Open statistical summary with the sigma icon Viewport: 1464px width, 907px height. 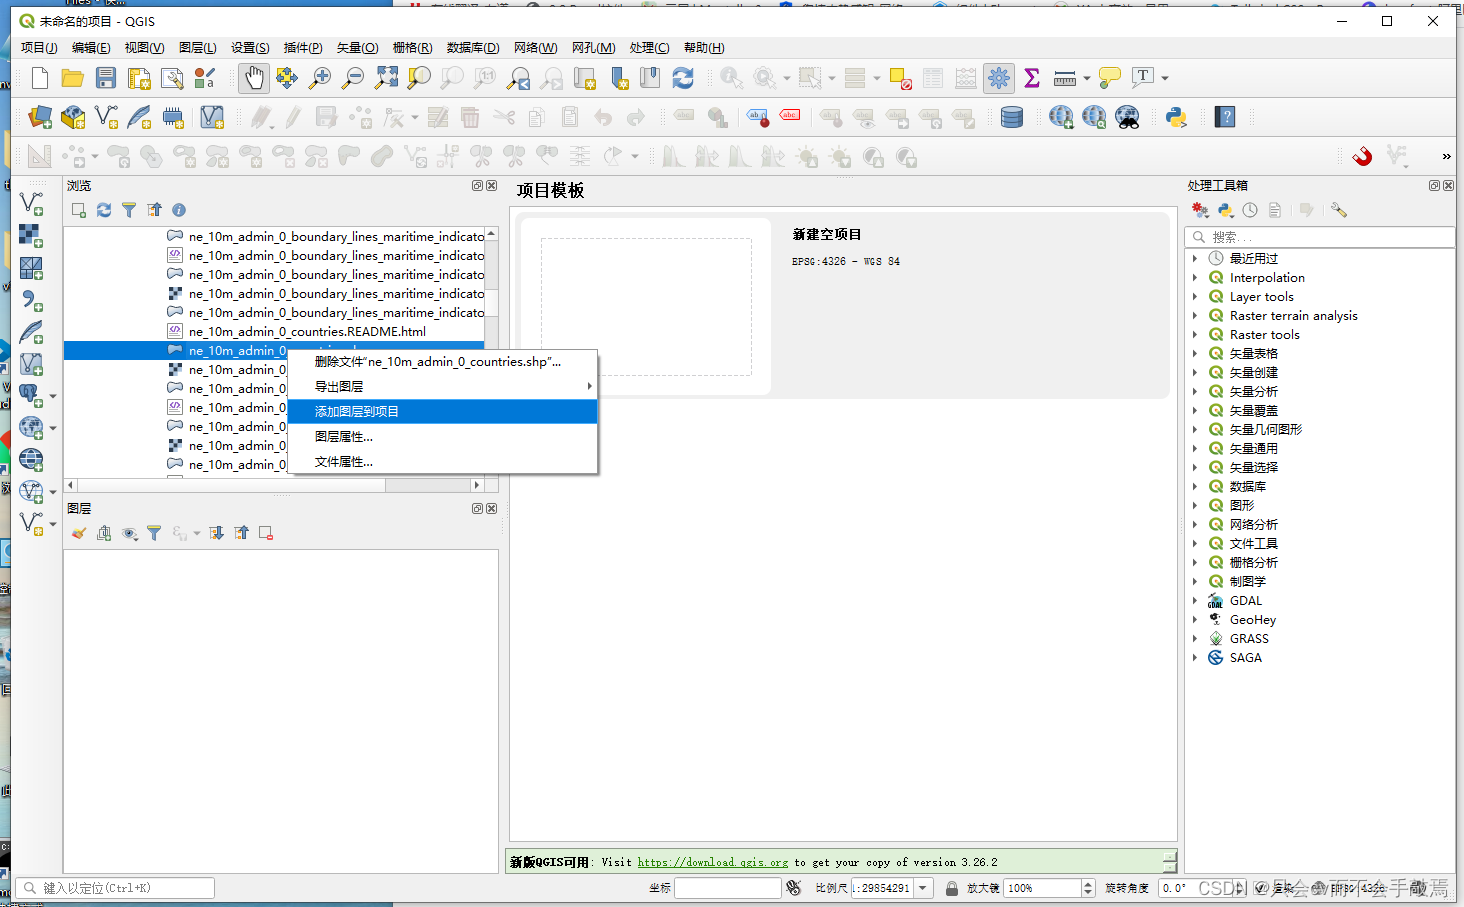(1032, 78)
